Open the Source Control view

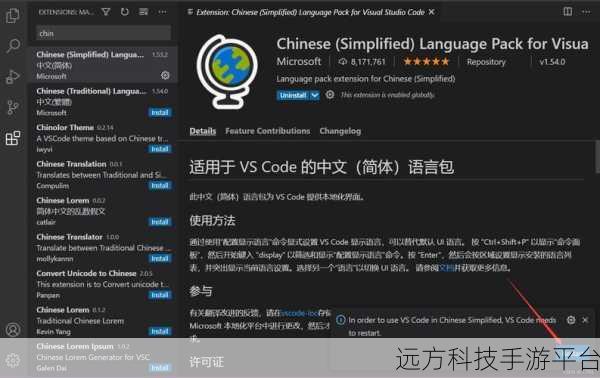click(x=13, y=108)
